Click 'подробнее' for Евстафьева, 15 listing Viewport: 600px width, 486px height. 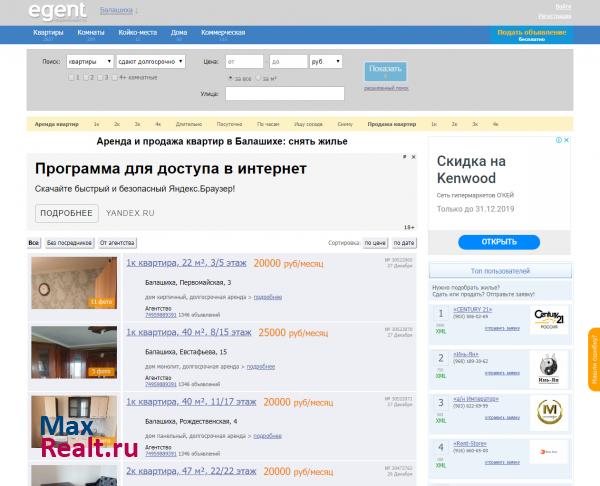coord(261,367)
